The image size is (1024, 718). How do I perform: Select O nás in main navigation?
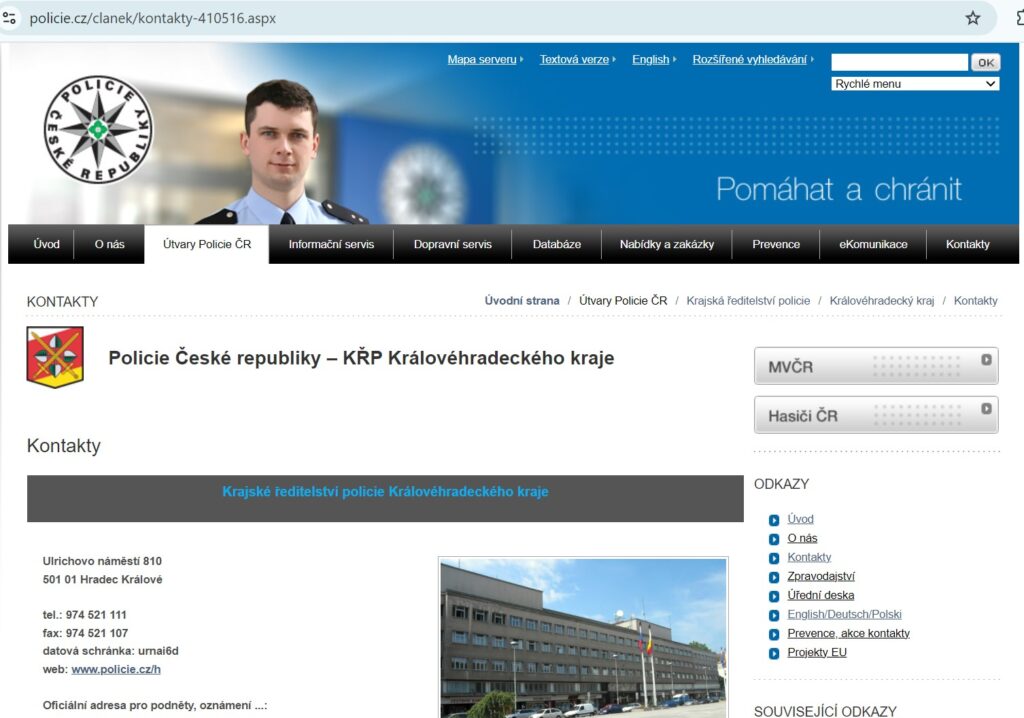click(109, 244)
